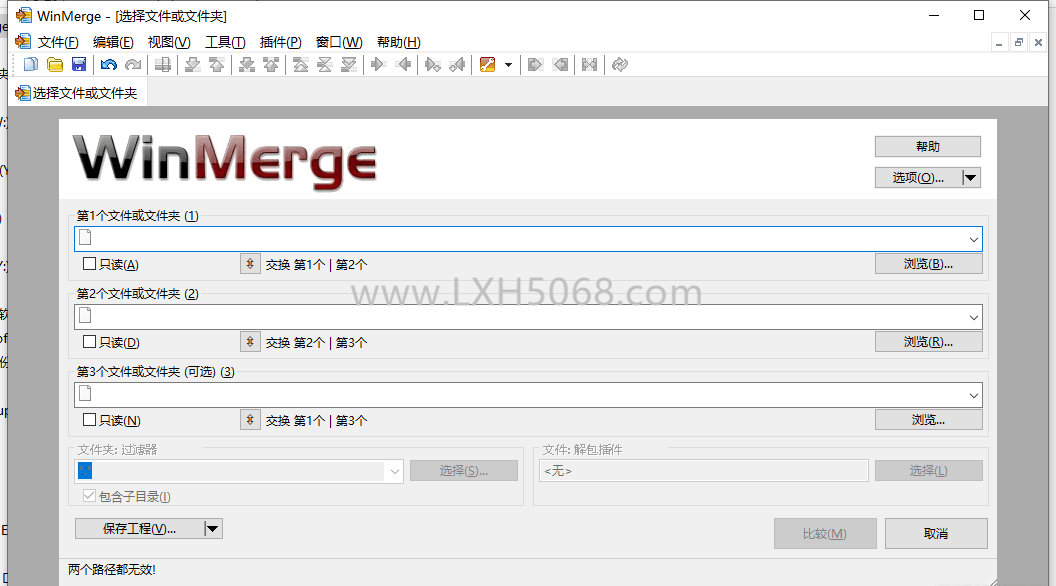Click the WinMerge icon in menu bar

[23, 42]
